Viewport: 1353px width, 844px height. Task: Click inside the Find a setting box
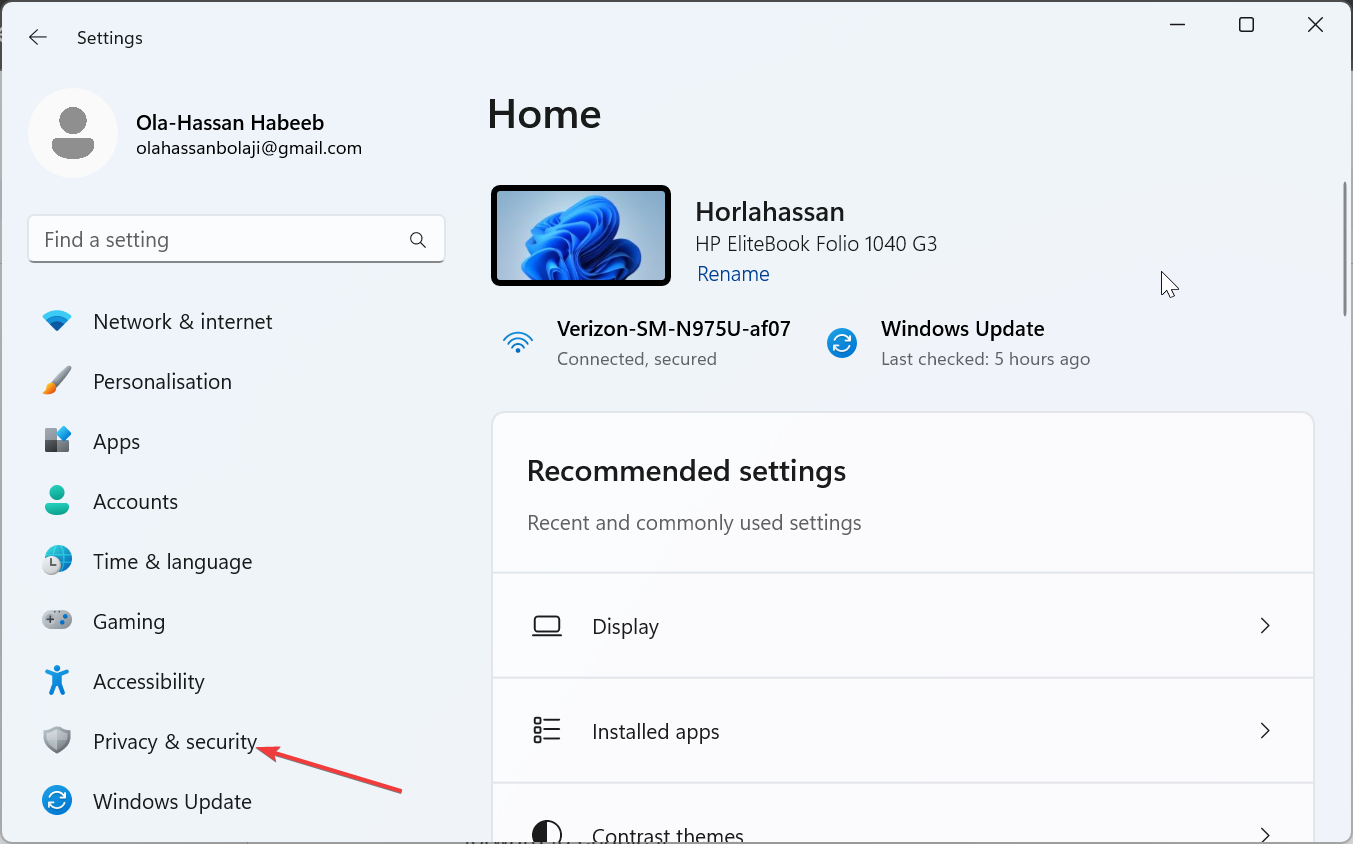[x=200, y=239]
